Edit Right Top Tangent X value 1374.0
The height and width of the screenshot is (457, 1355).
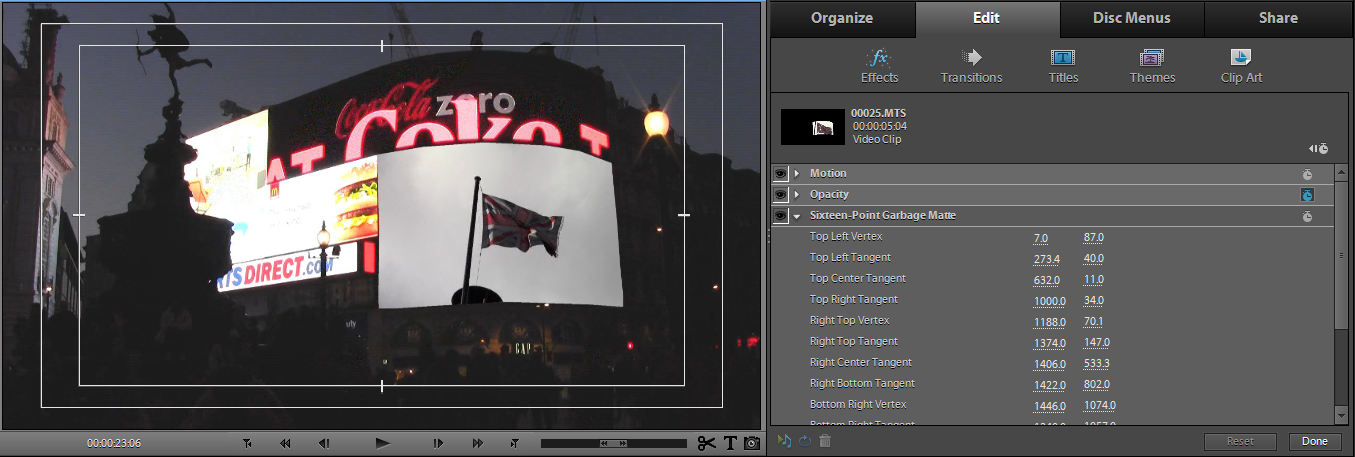pos(1050,343)
